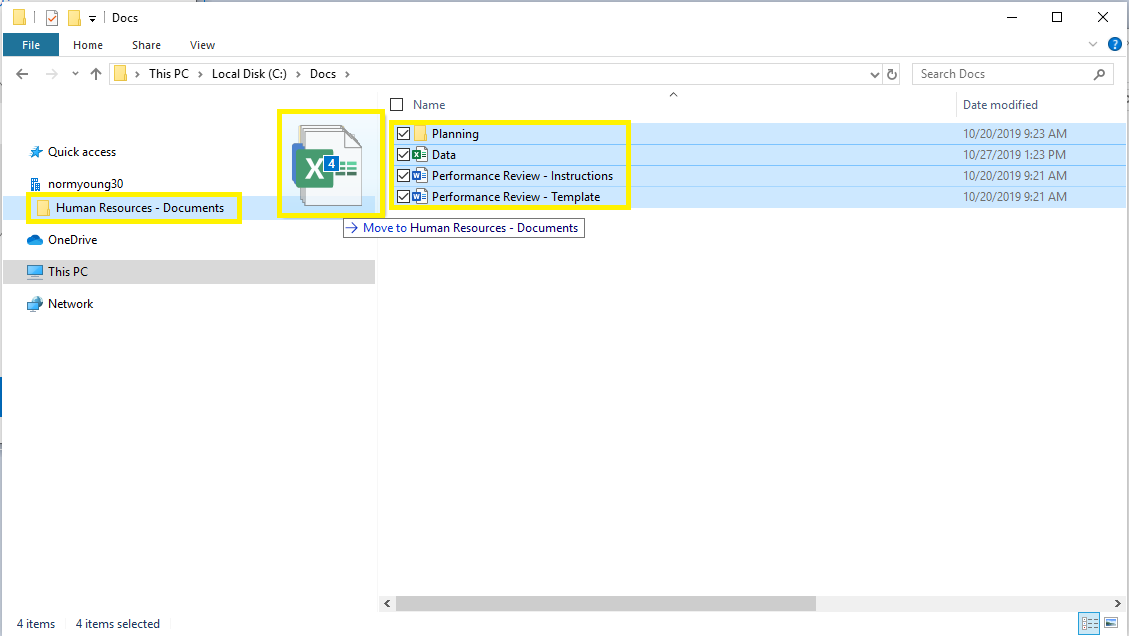This screenshot has height=636, width=1129.
Task: Expand the chevron after This PC breadcrumb
Action: (200, 74)
